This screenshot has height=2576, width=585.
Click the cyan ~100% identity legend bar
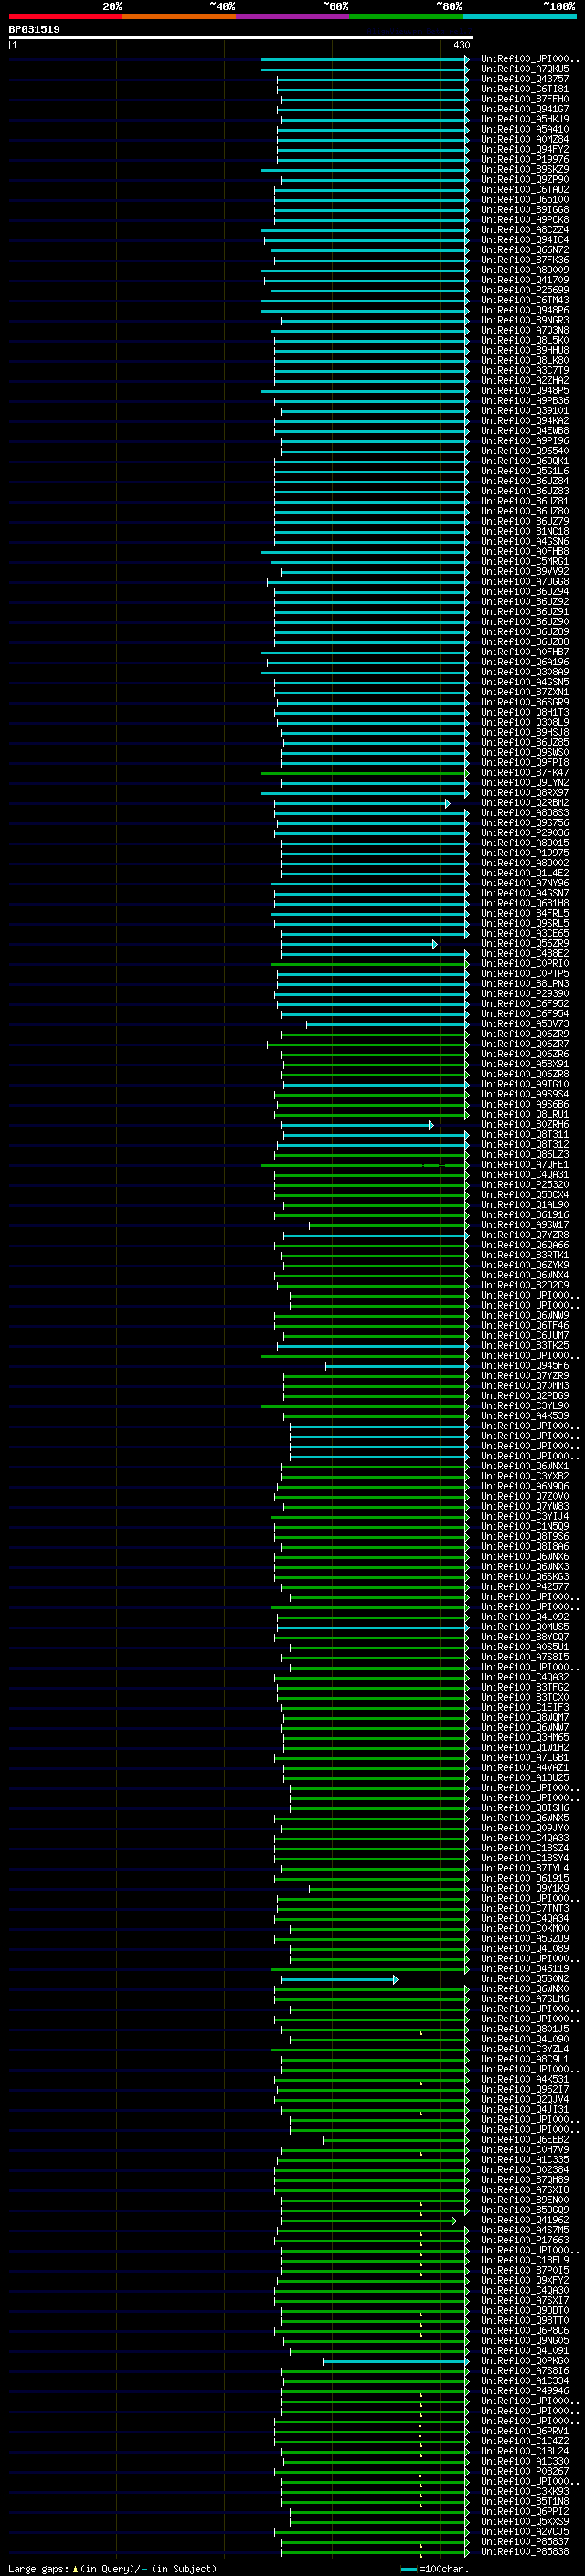point(519,16)
